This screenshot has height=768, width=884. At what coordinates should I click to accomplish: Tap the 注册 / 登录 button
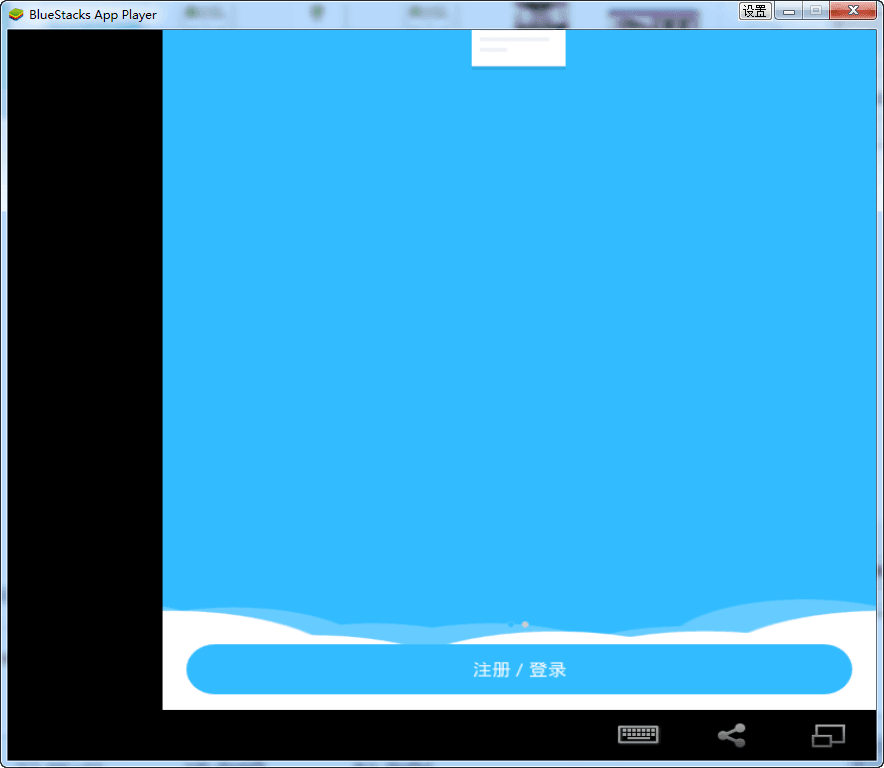[x=519, y=670]
